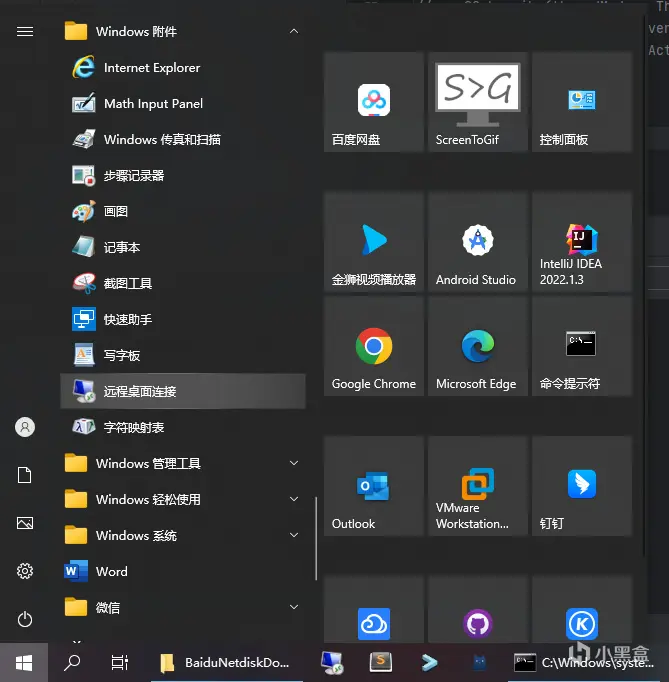
Task: Open Windows 传真和扫描
Action: tap(183, 140)
